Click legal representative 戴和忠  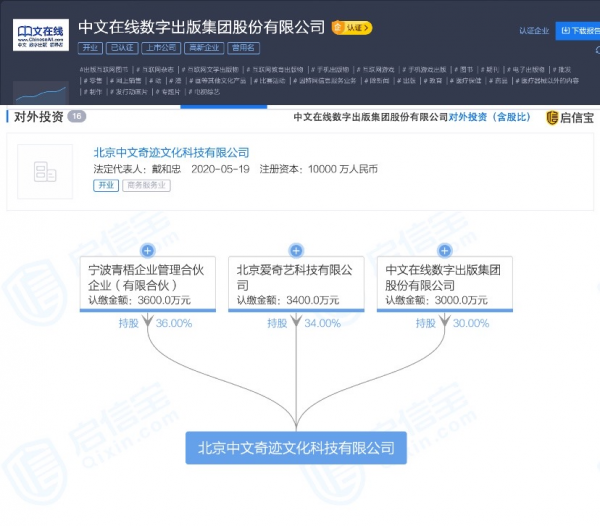166,169
